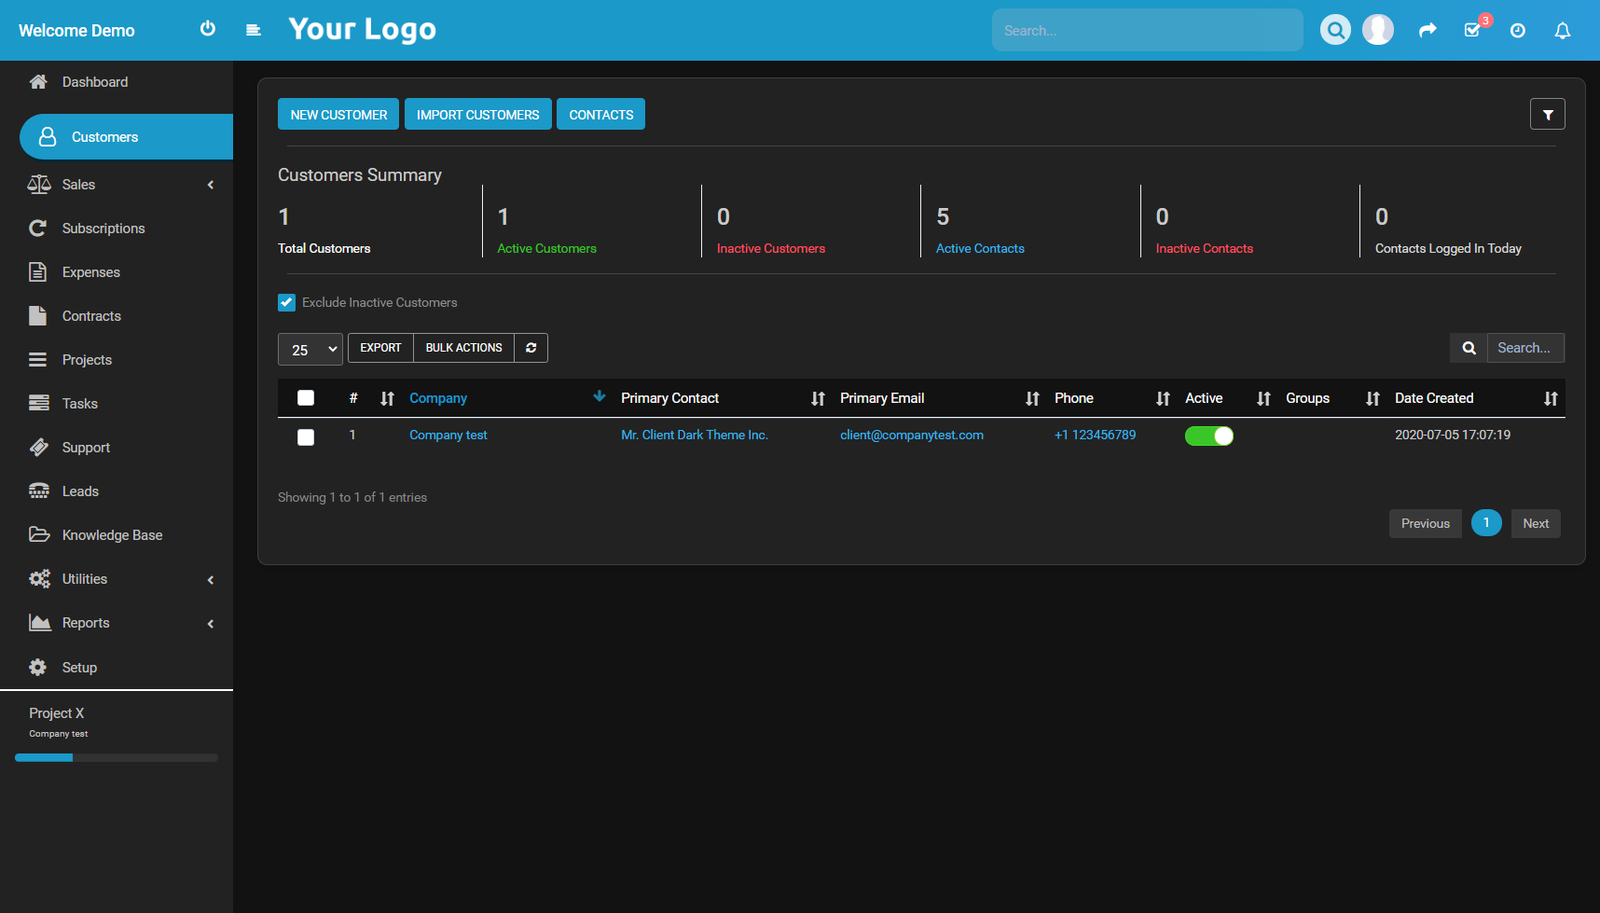Open the global search magnifier icon
The image size is (1600, 913).
1336,29
